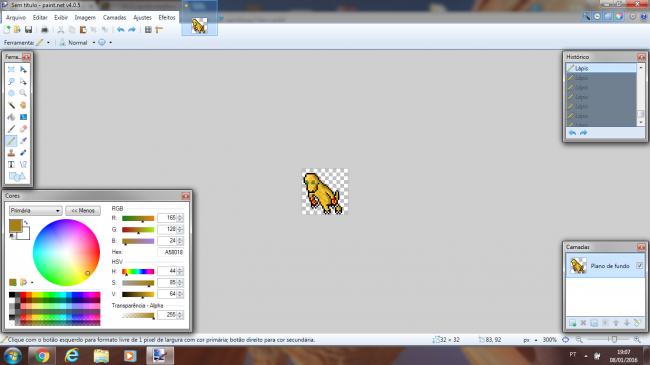
Task: Select the Text tool
Action: coord(11,165)
